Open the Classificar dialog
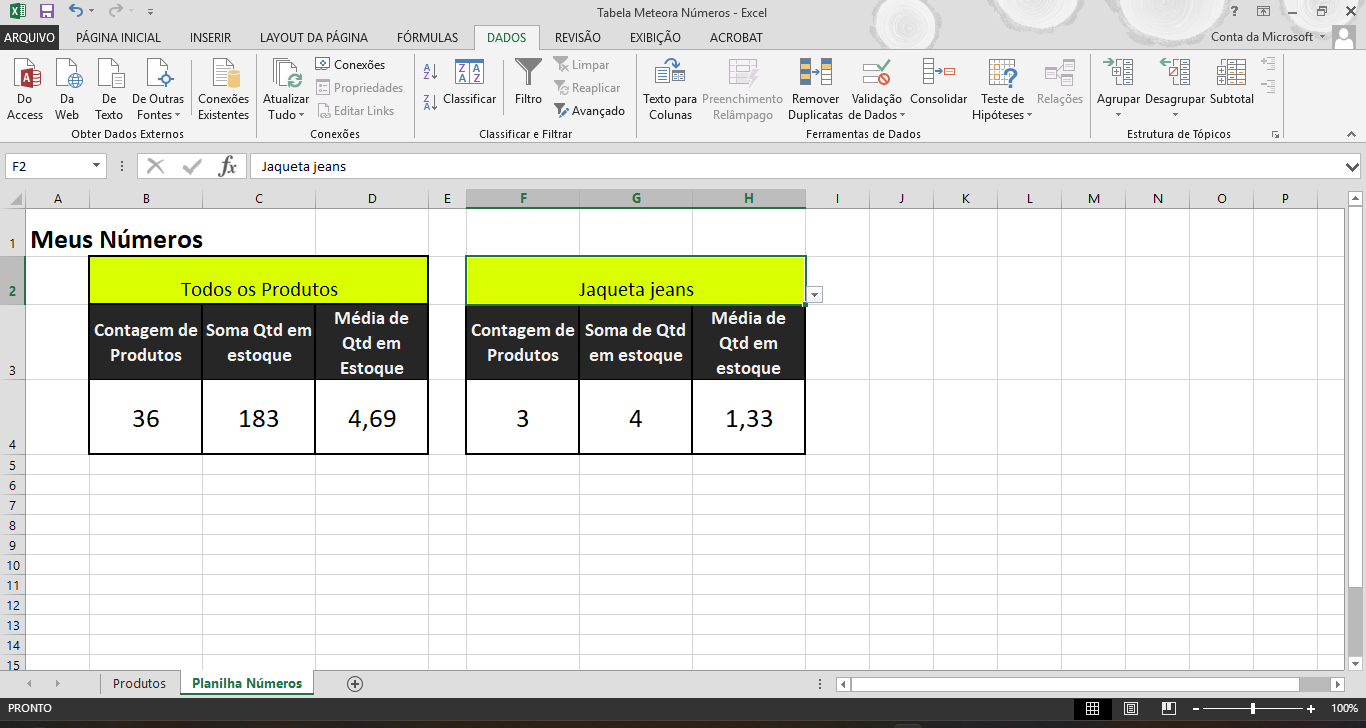Viewport: 1366px width, 728px height. (469, 83)
